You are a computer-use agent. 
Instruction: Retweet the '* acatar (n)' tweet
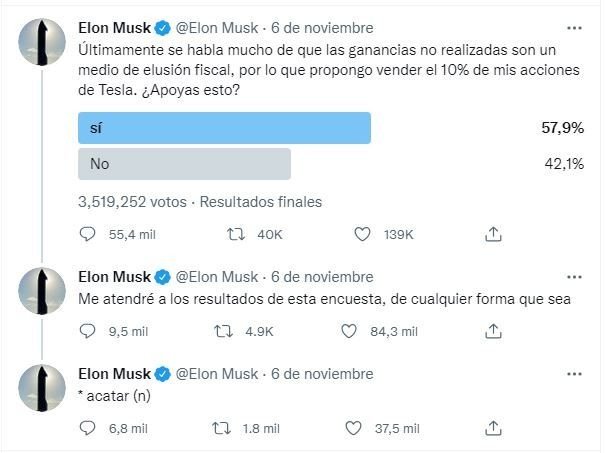click(221, 428)
